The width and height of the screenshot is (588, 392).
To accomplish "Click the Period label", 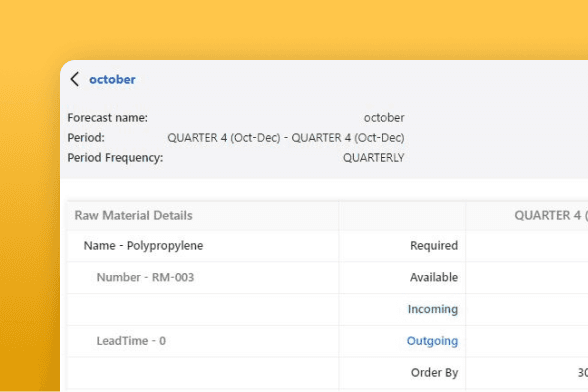I will [x=86, y=138].
